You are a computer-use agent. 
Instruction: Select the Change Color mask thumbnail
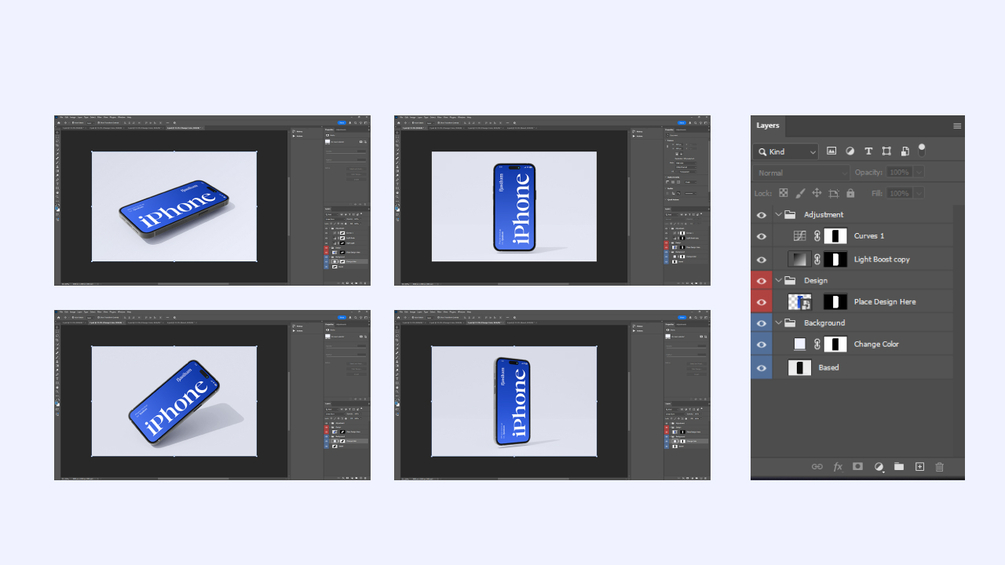click(x=835, y=344)
